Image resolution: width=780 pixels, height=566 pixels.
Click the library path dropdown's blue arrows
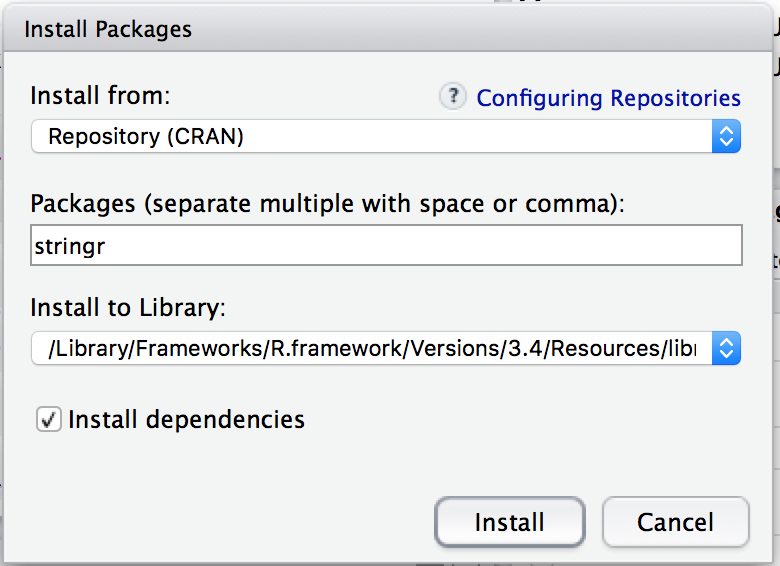pos(726,347)
